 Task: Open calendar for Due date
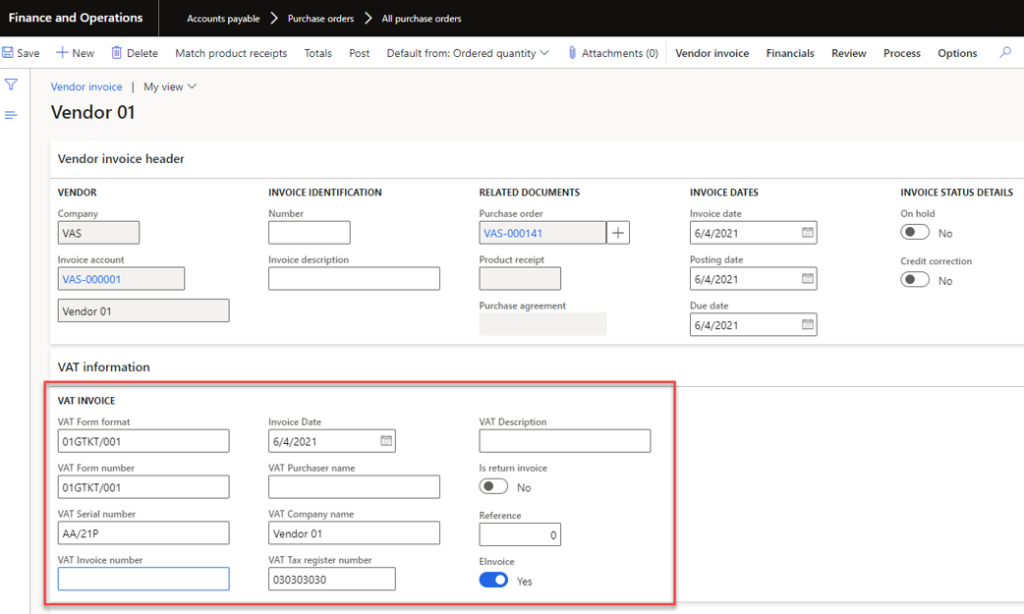(x=808, y=325)
